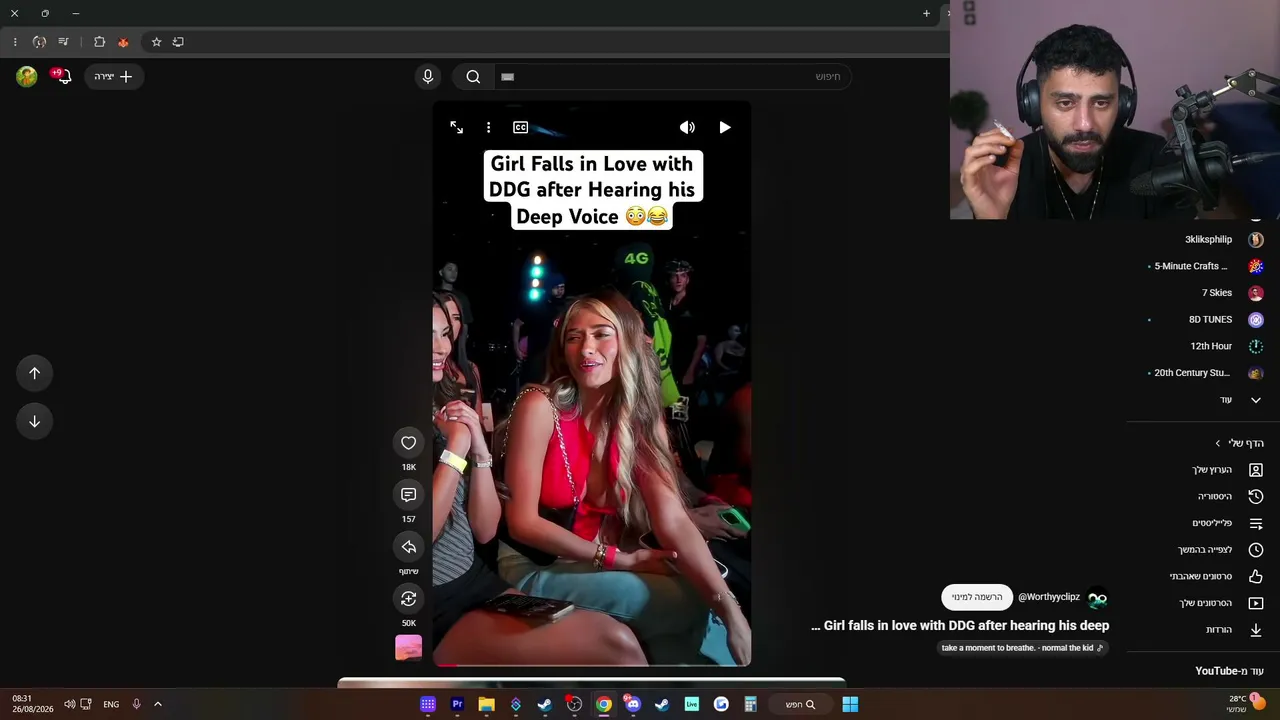Open the short's title description text
The width and height of the screenshot is (1280, 720).
click(x=960, y=626)
